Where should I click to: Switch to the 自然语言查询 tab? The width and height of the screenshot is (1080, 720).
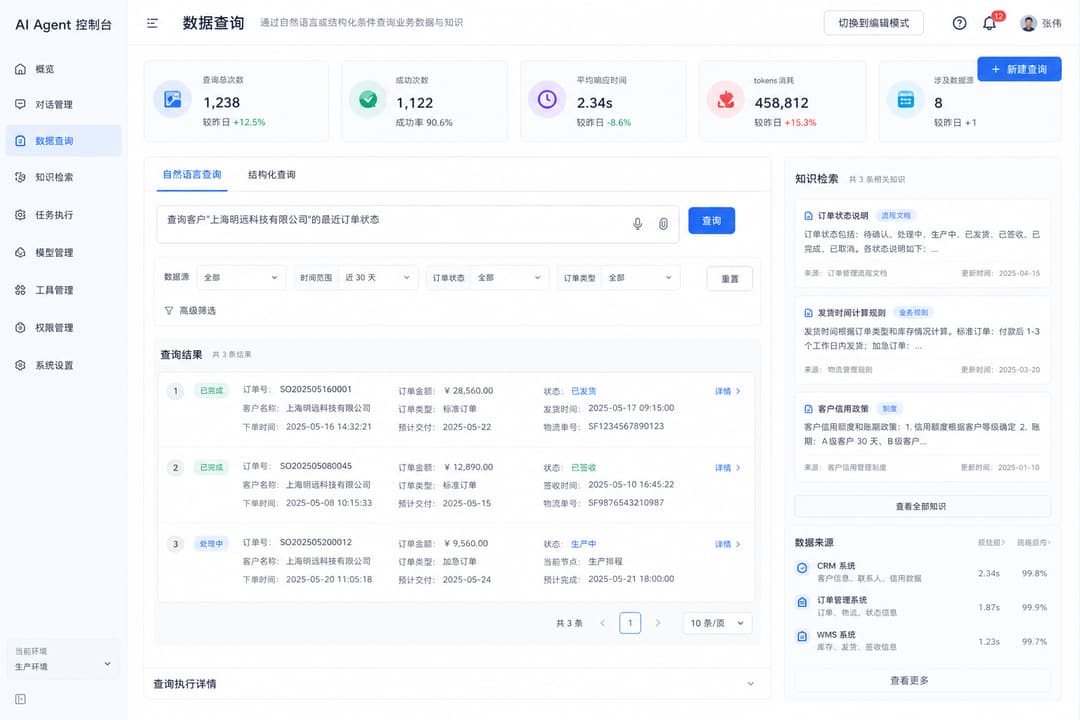click(192, 174)
